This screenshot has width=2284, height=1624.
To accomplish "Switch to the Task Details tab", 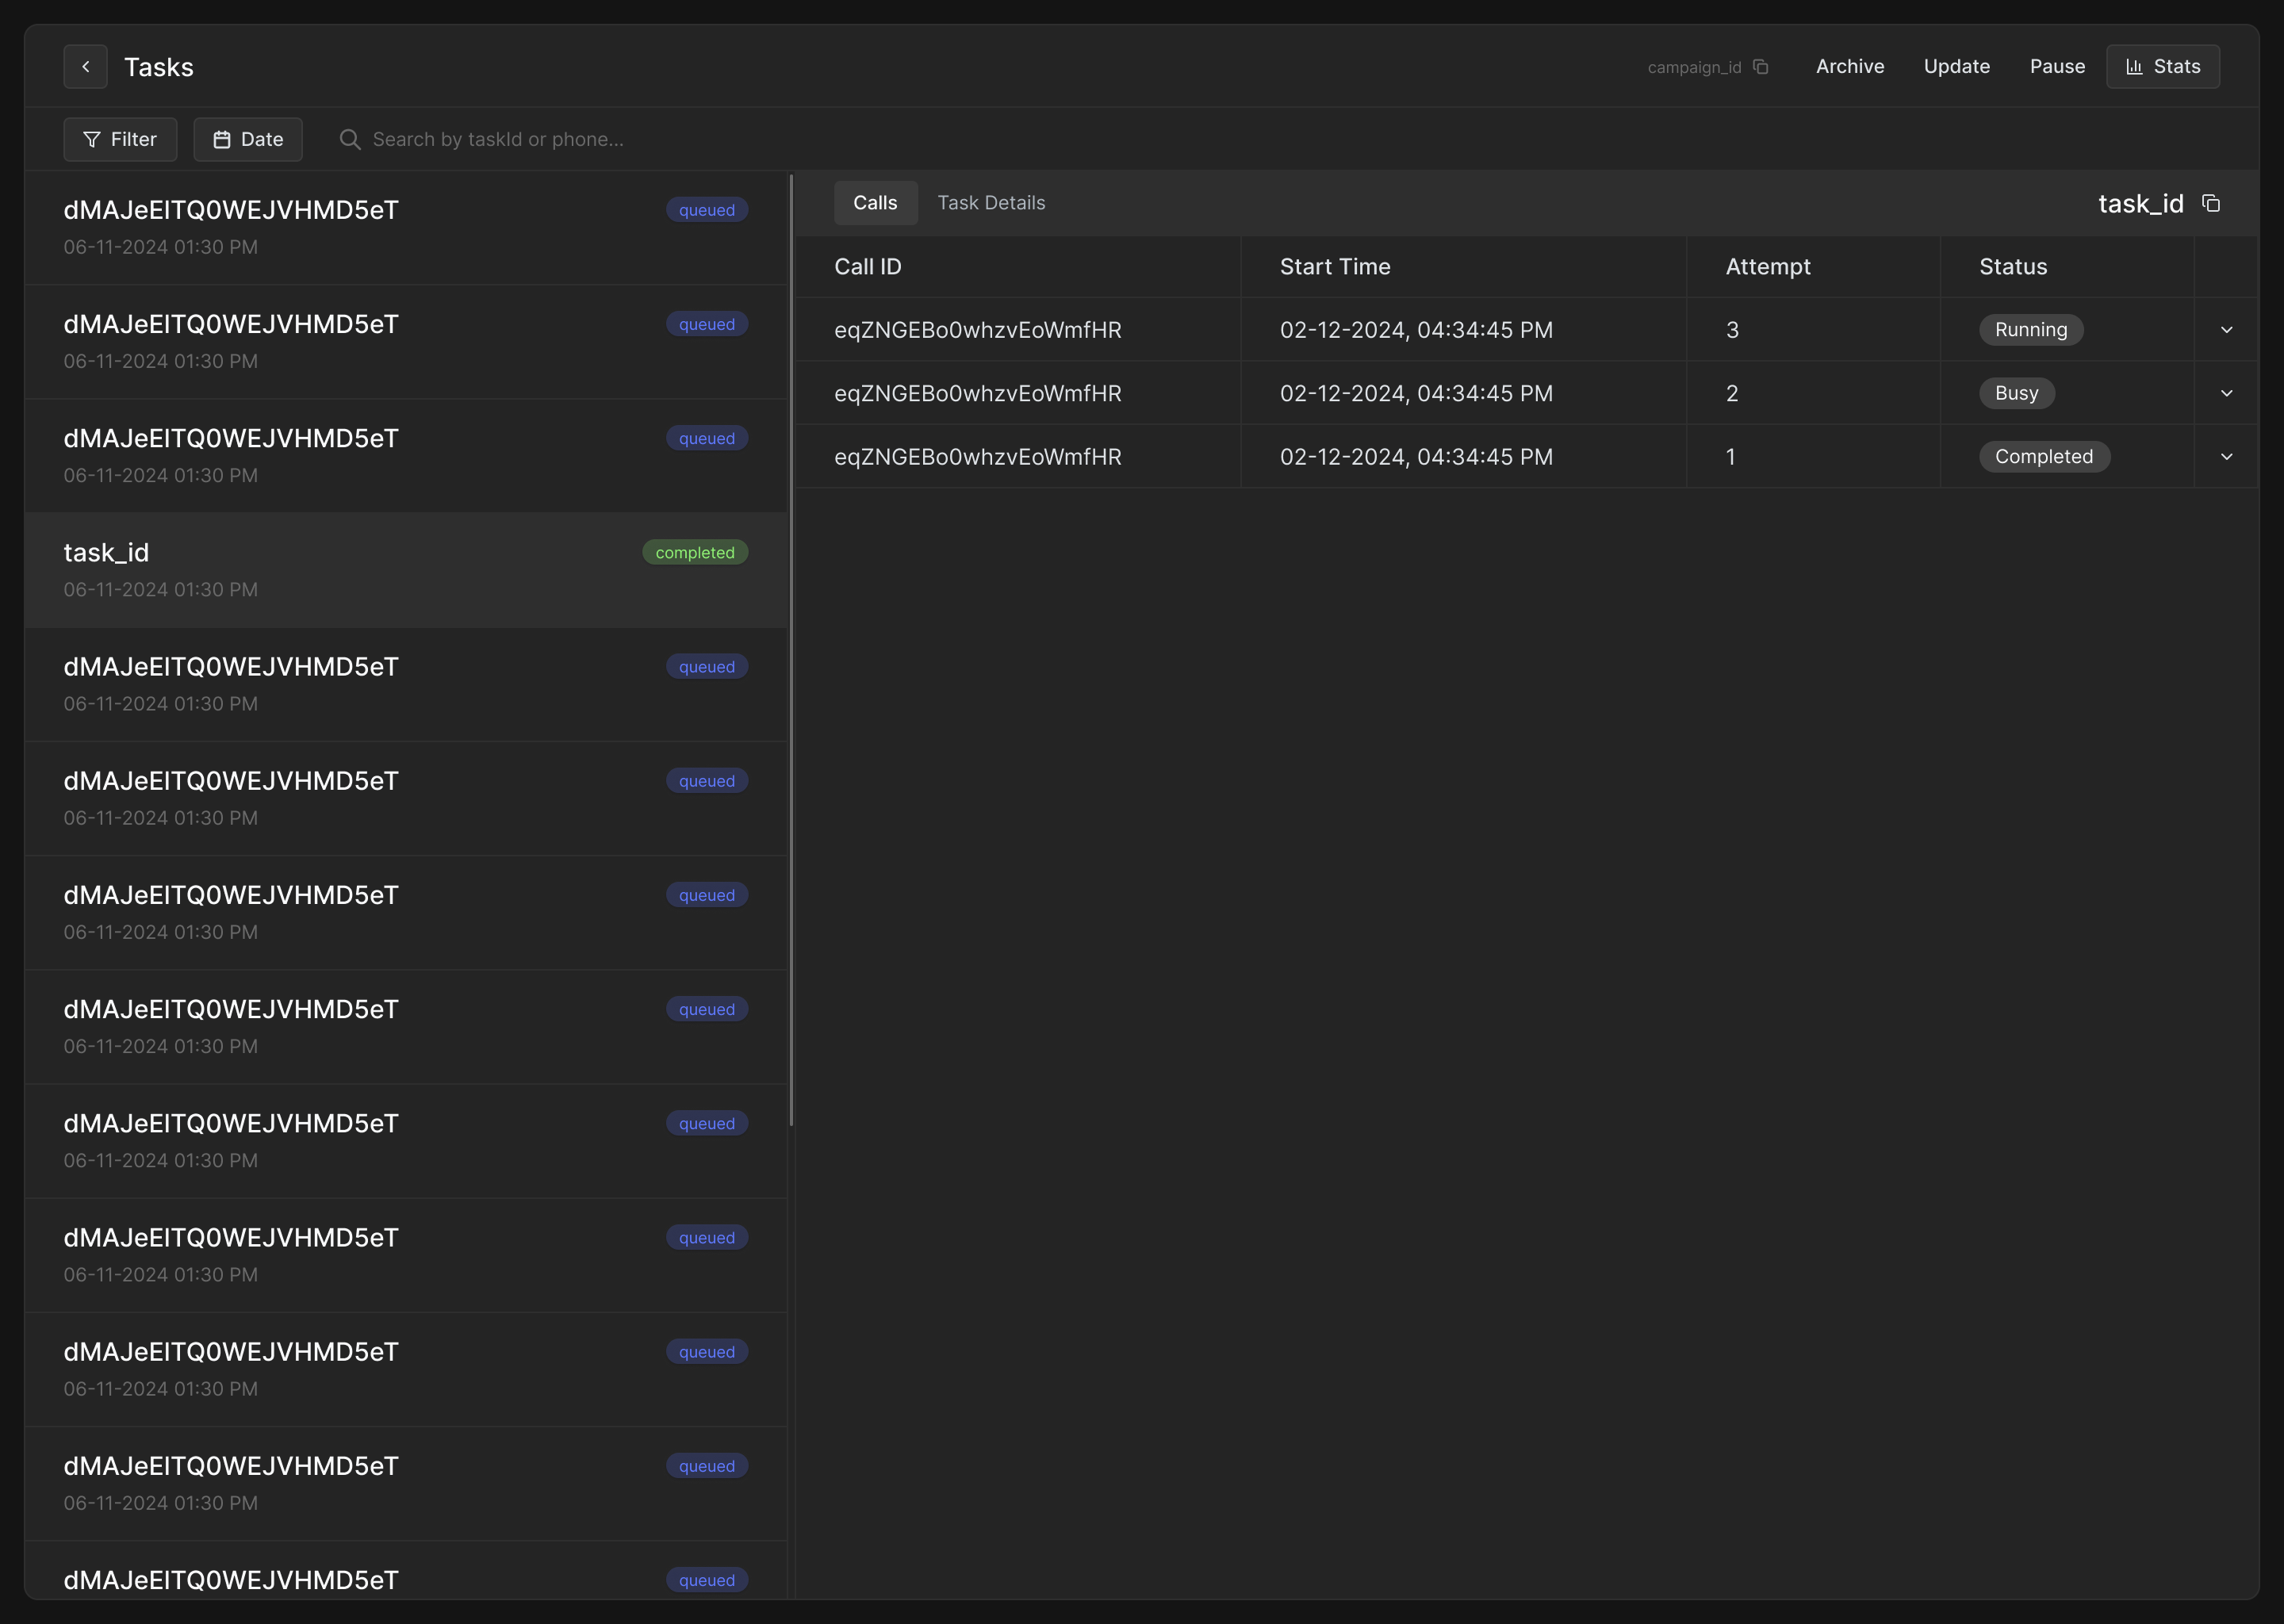I will 991,203.
